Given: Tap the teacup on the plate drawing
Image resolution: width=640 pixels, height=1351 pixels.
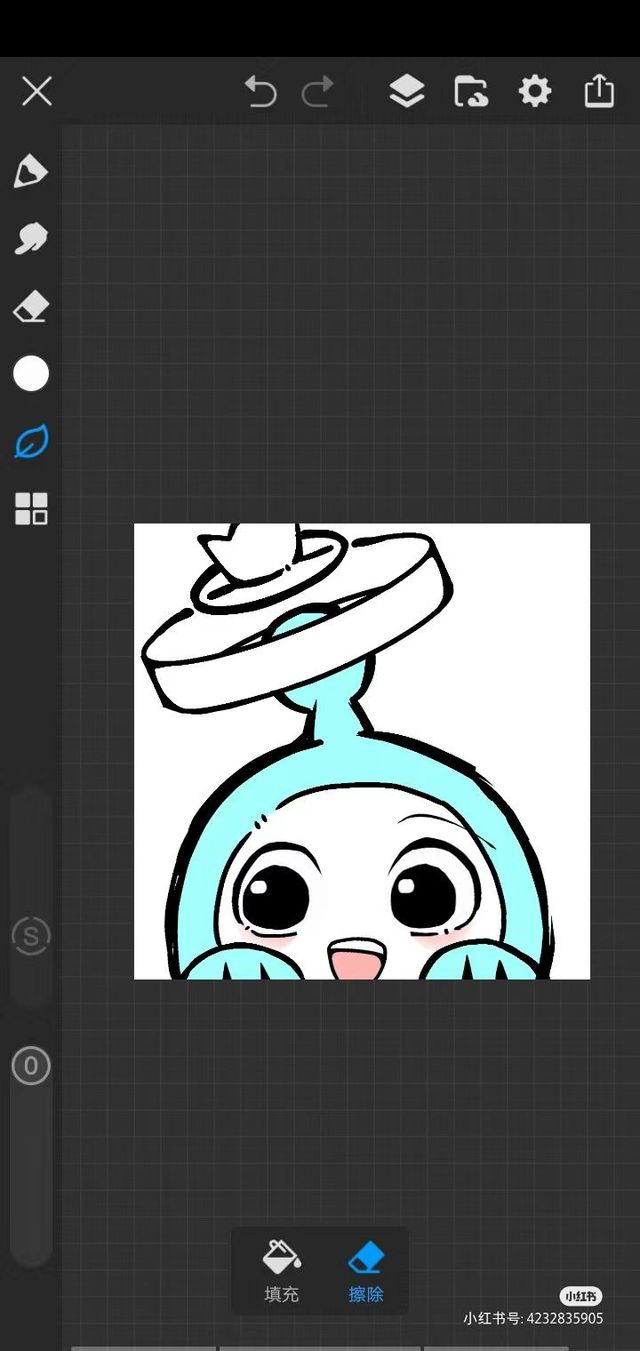Looking at the screenshot, I should click(250, 552).
